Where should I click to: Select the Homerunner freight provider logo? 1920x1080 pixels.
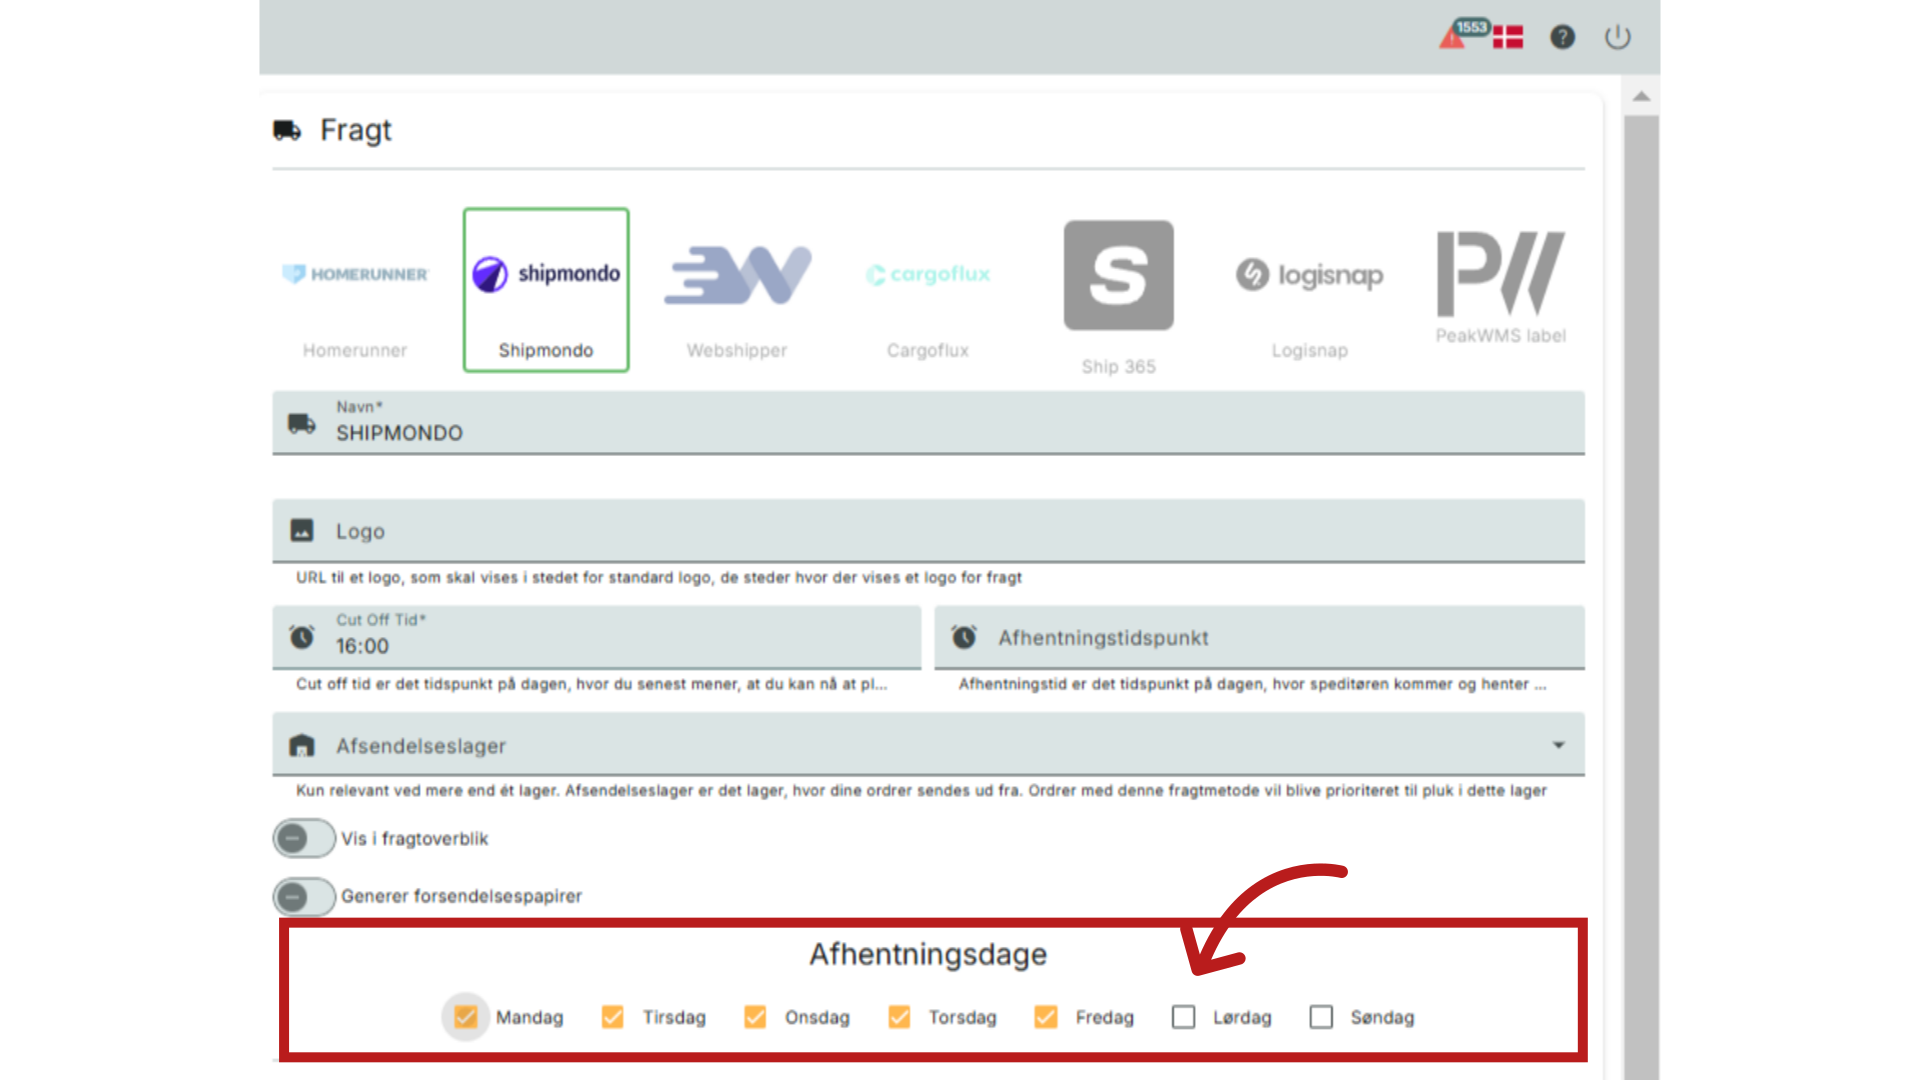(355, 274)
